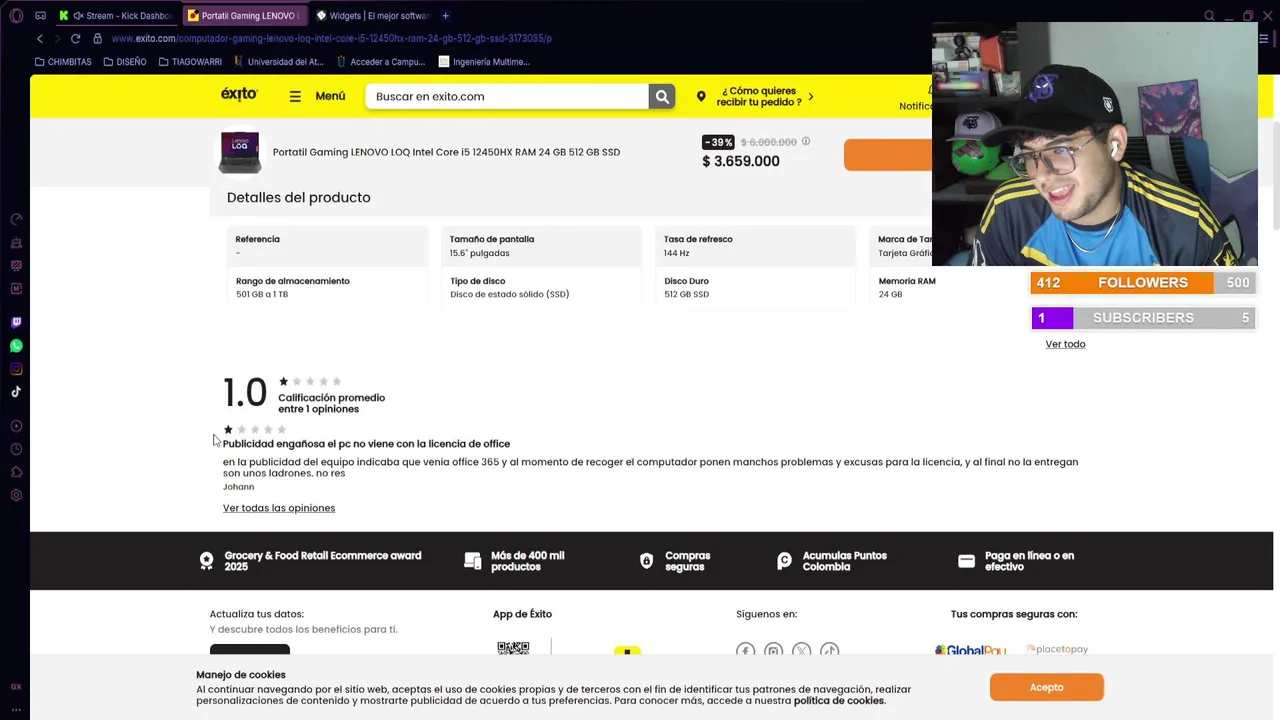Click the '-39%' discount badge
The image size is (1280, 720).
click(718, 142)
